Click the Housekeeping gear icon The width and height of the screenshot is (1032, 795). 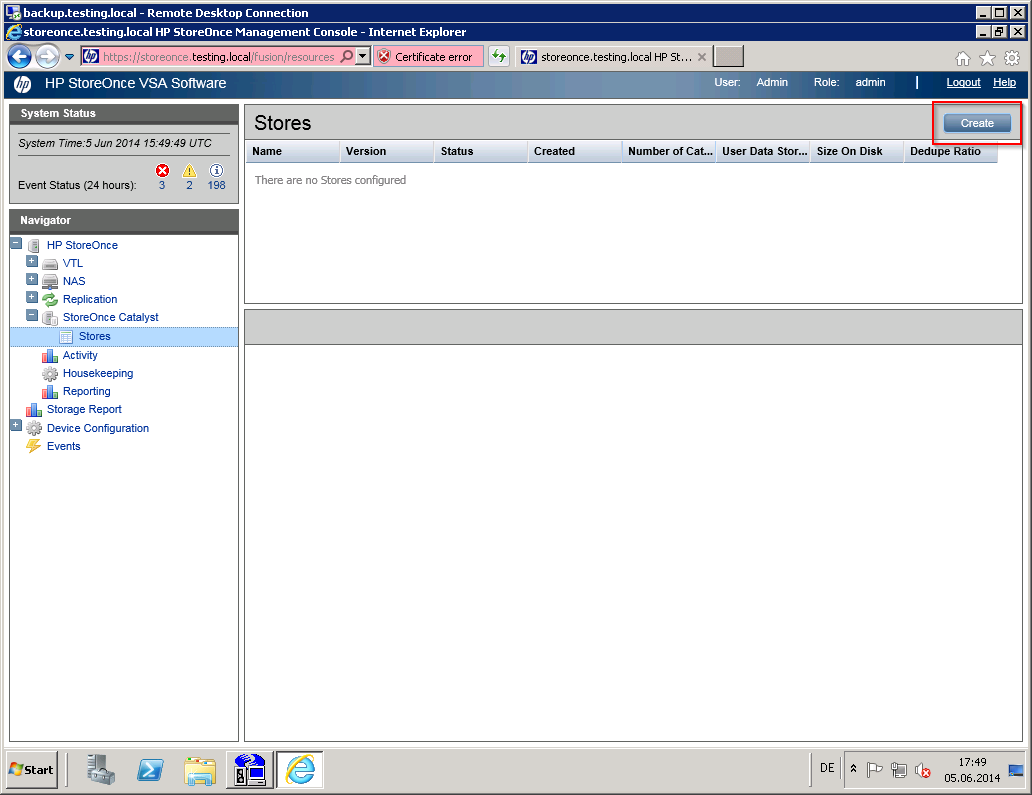tap(50, 374)
